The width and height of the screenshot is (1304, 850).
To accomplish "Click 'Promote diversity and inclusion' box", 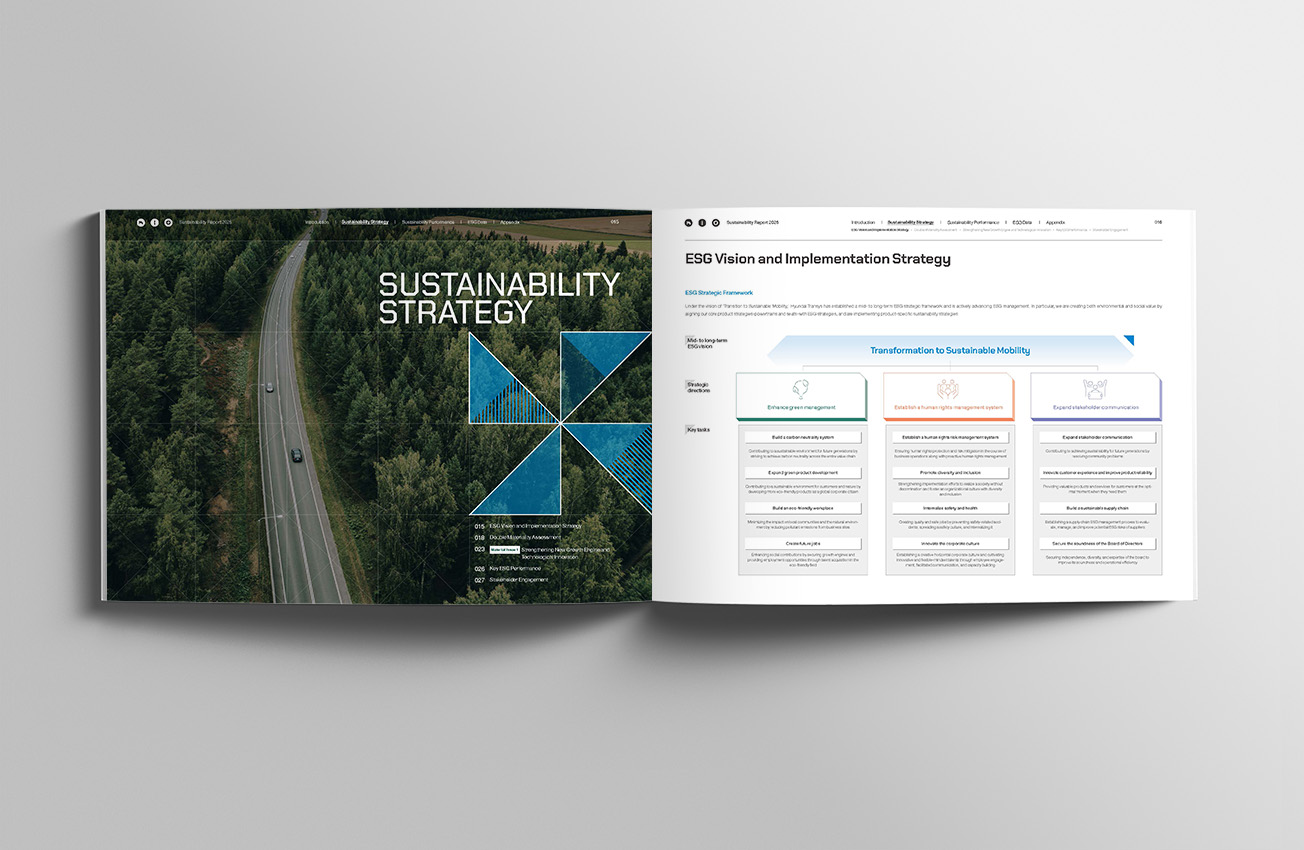I will click(948, 472).
